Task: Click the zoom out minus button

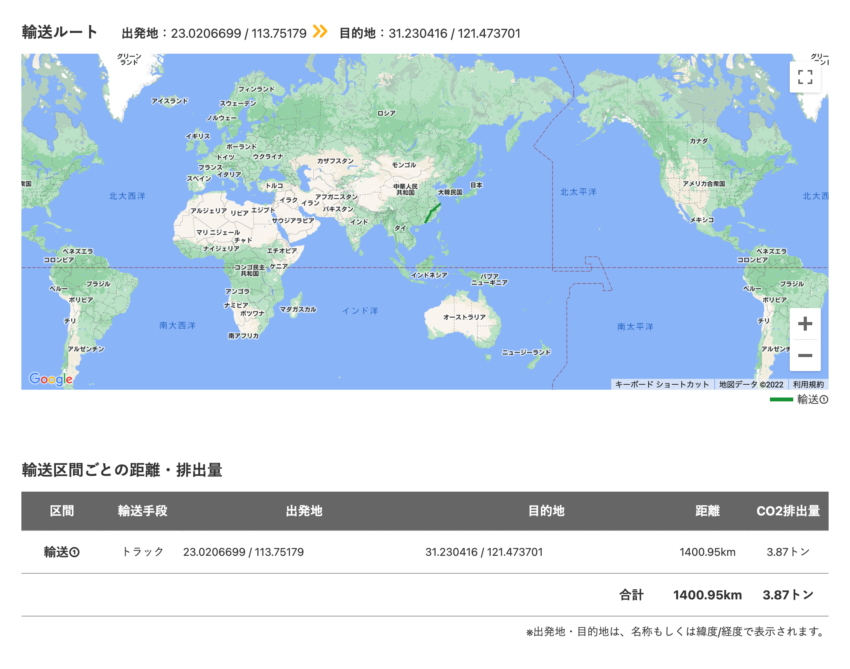Action: point(805,356)
